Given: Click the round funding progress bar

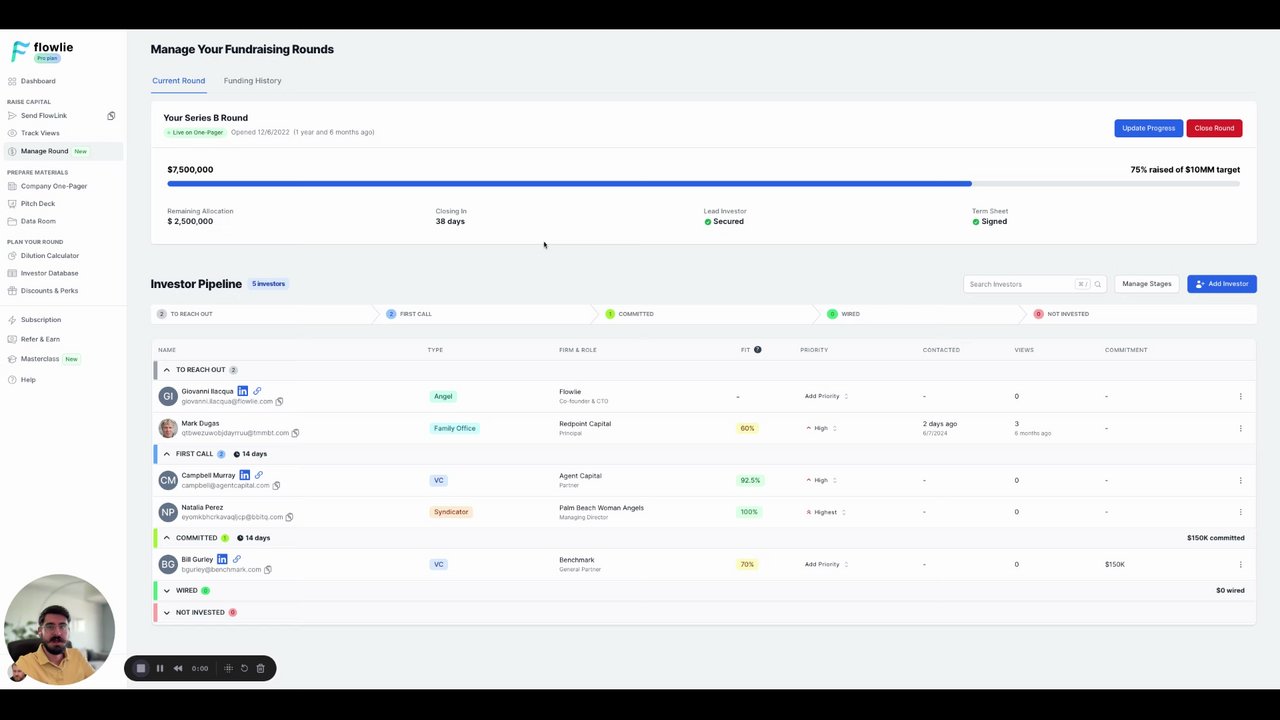Looking at the screenshot, I should tap(703, 184).
